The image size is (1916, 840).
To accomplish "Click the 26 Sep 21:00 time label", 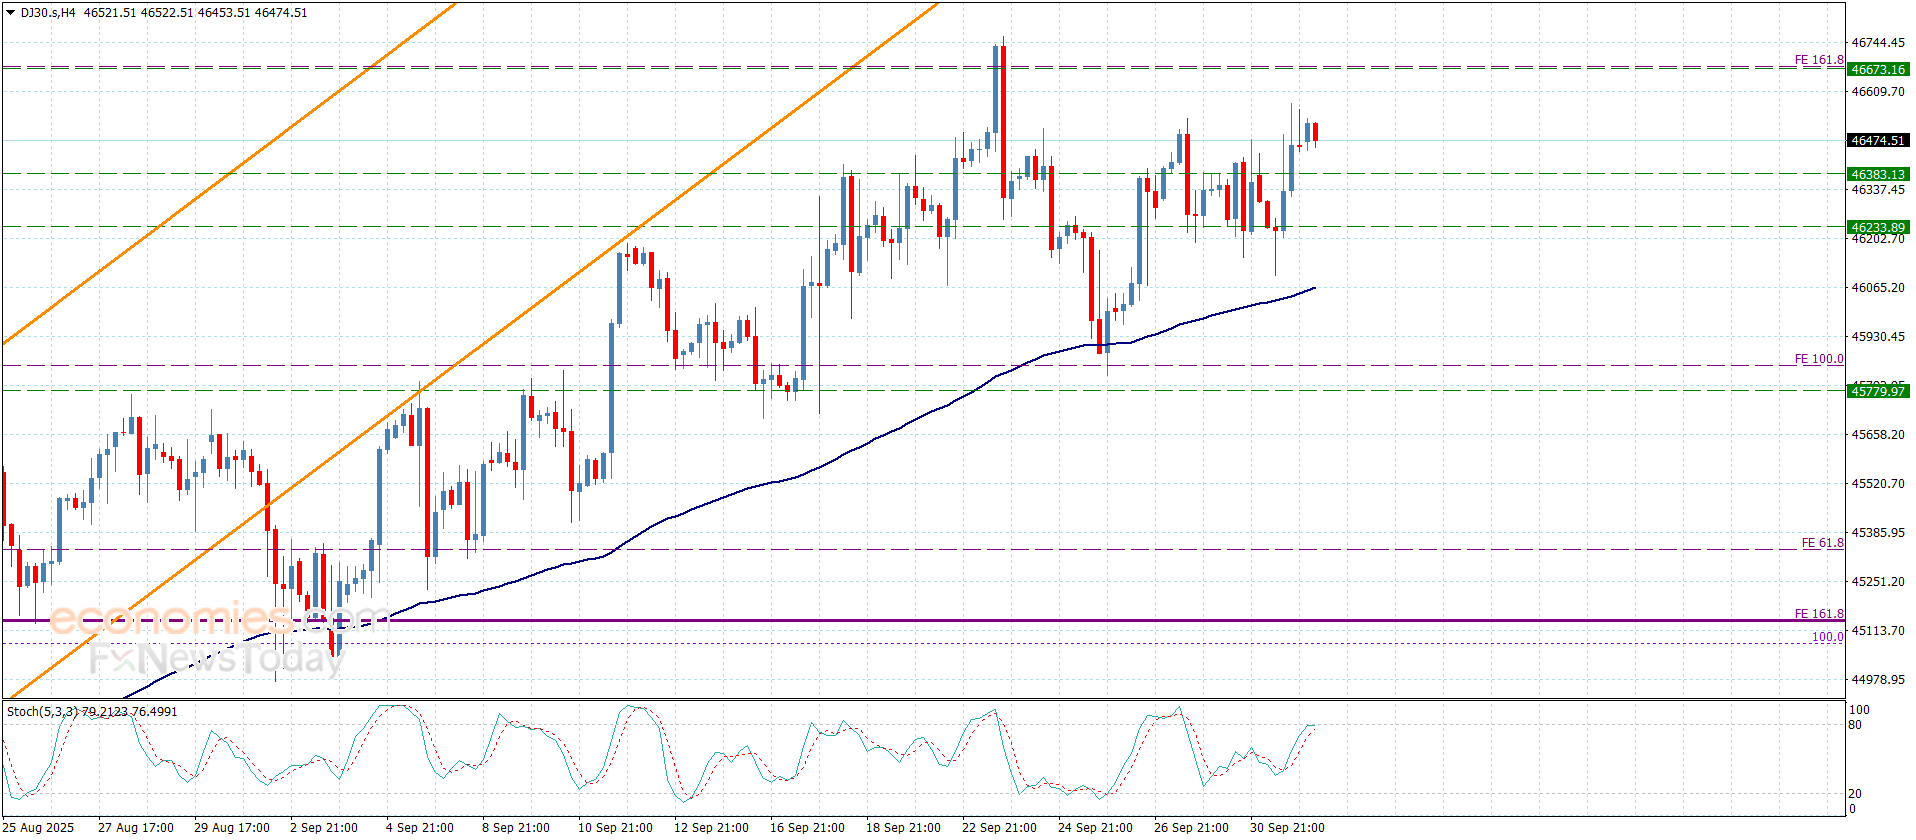I will (1191, 828).
